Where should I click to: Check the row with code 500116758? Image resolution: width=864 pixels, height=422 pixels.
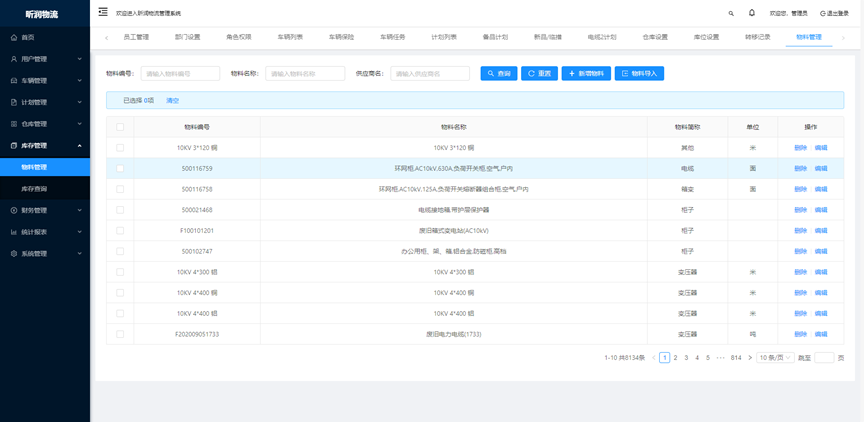click(120, 189)
